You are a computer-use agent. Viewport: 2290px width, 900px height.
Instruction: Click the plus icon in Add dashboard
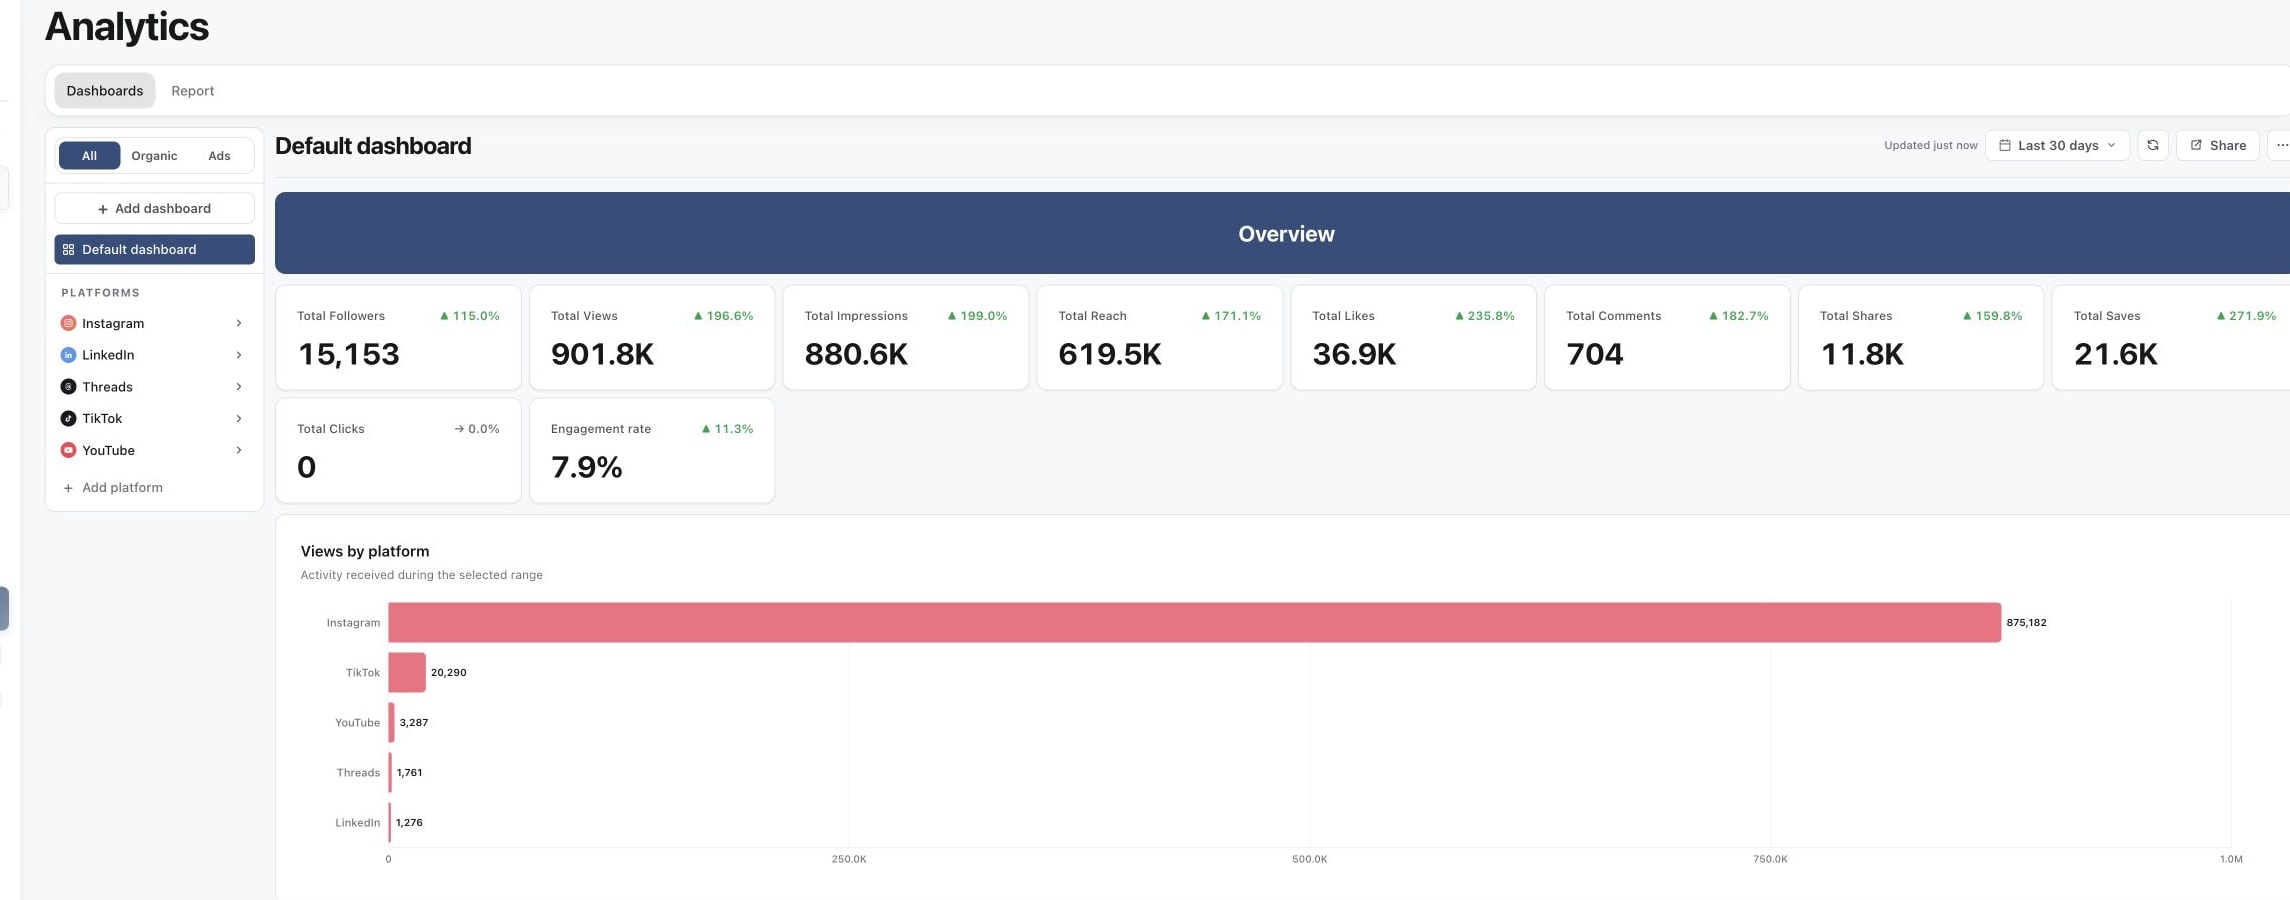[102, 209]
